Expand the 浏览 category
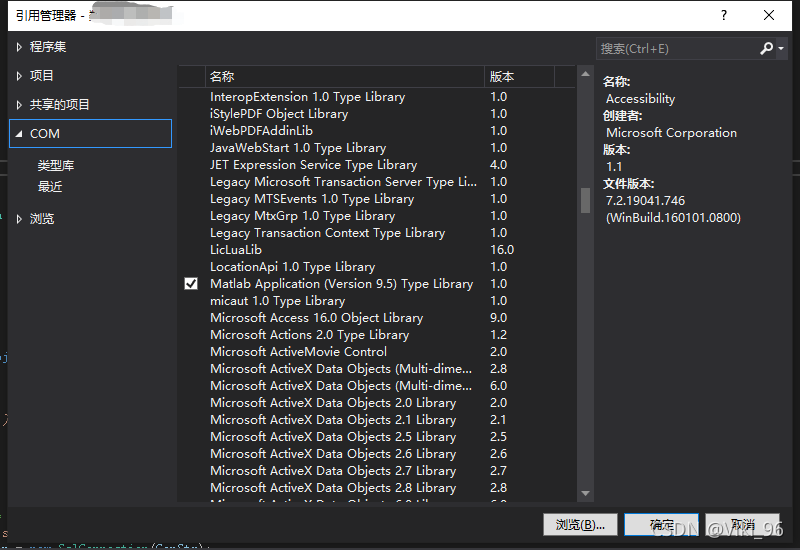Screen dimensions: 800x550 point(19,219)
